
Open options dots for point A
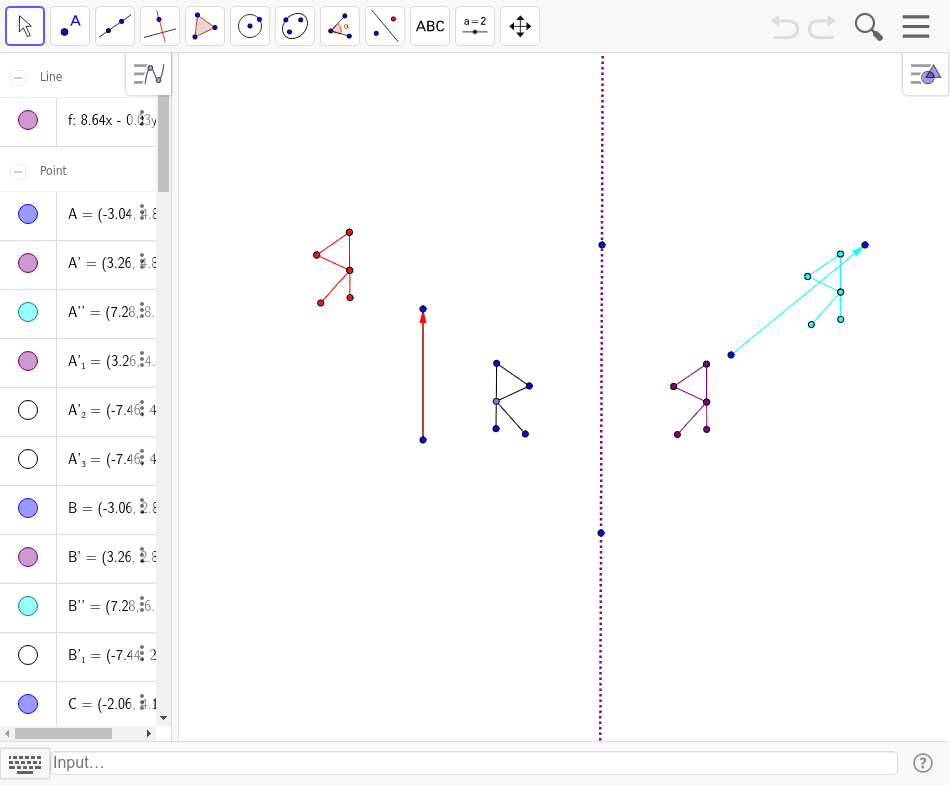pyautogui.click(x=142, y=213)
